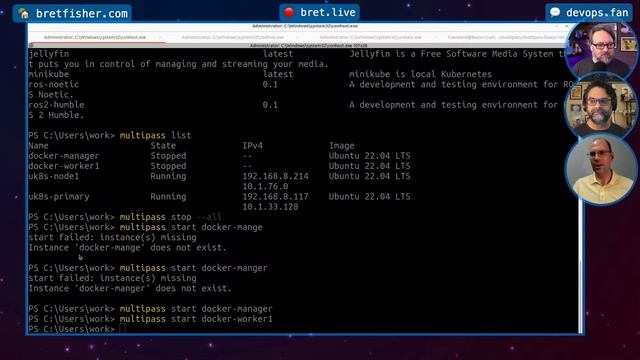Close the active conhost.exe tab
Viewport: 640px width, 360px height.
(x=160, y=37)
